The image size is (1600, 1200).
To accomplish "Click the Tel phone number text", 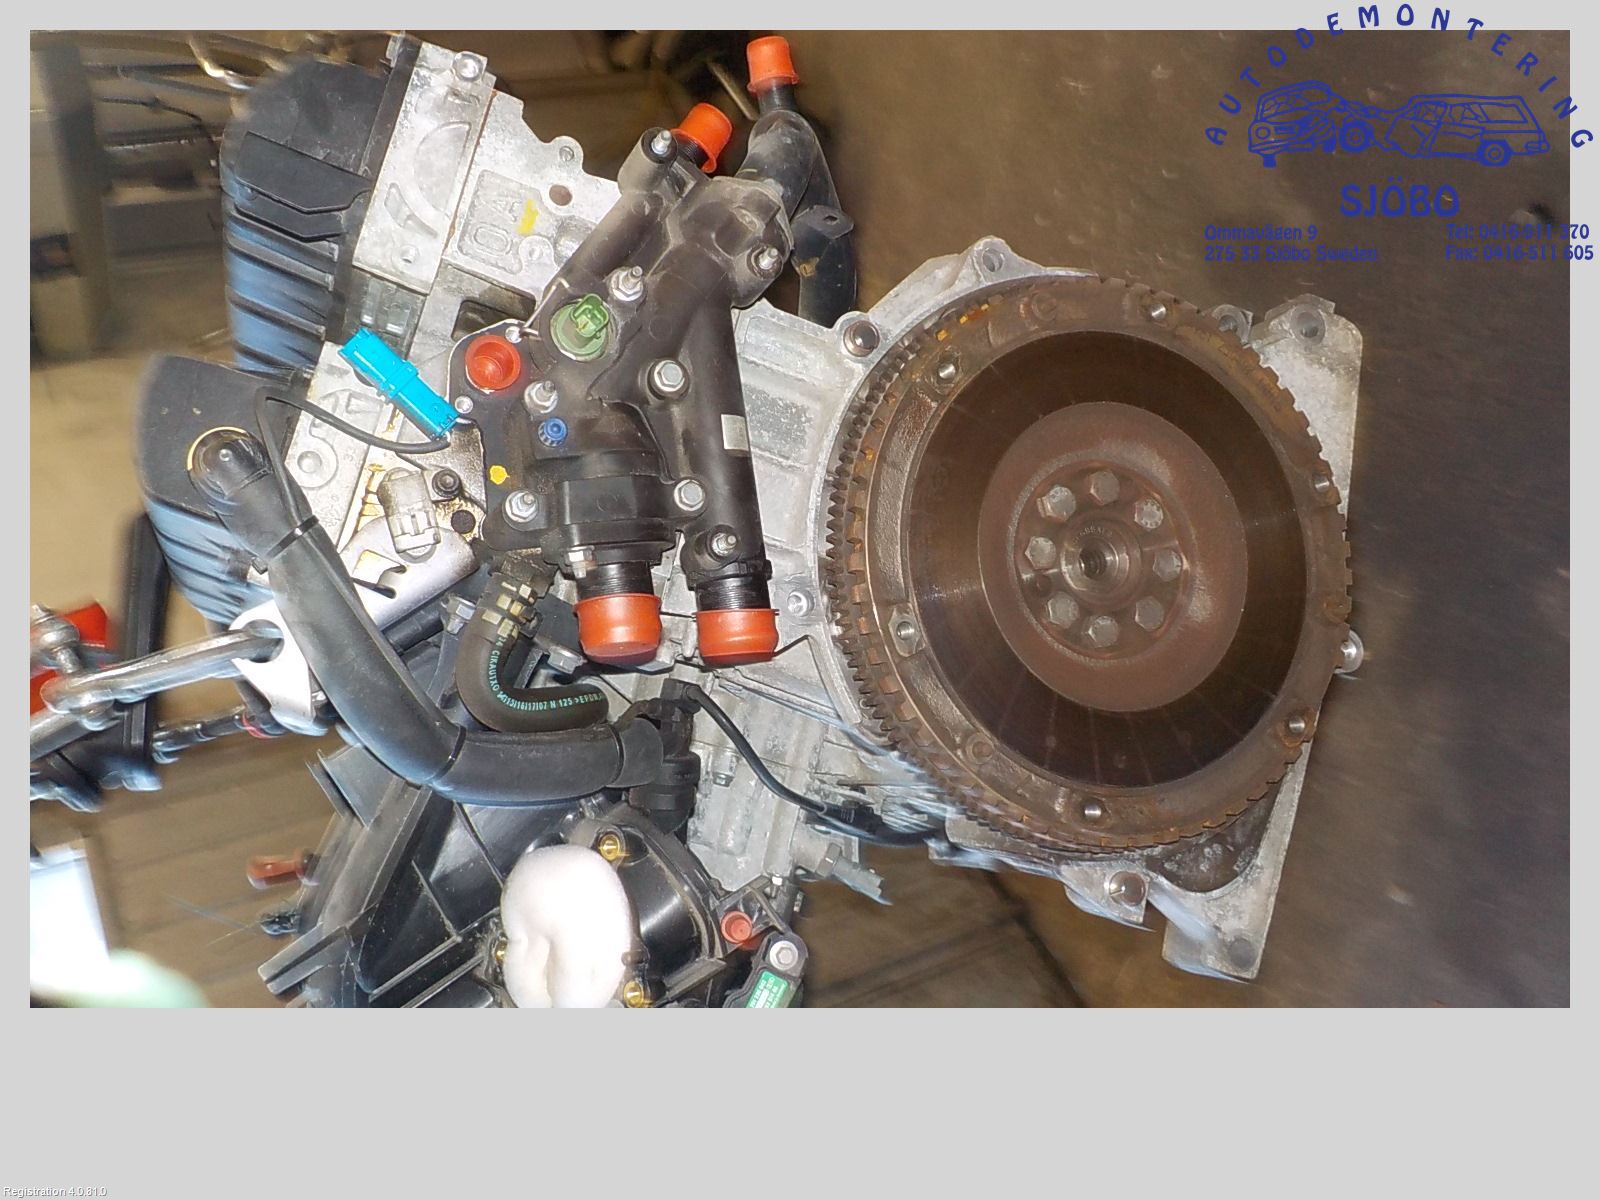I will [x=1516, y=233].
